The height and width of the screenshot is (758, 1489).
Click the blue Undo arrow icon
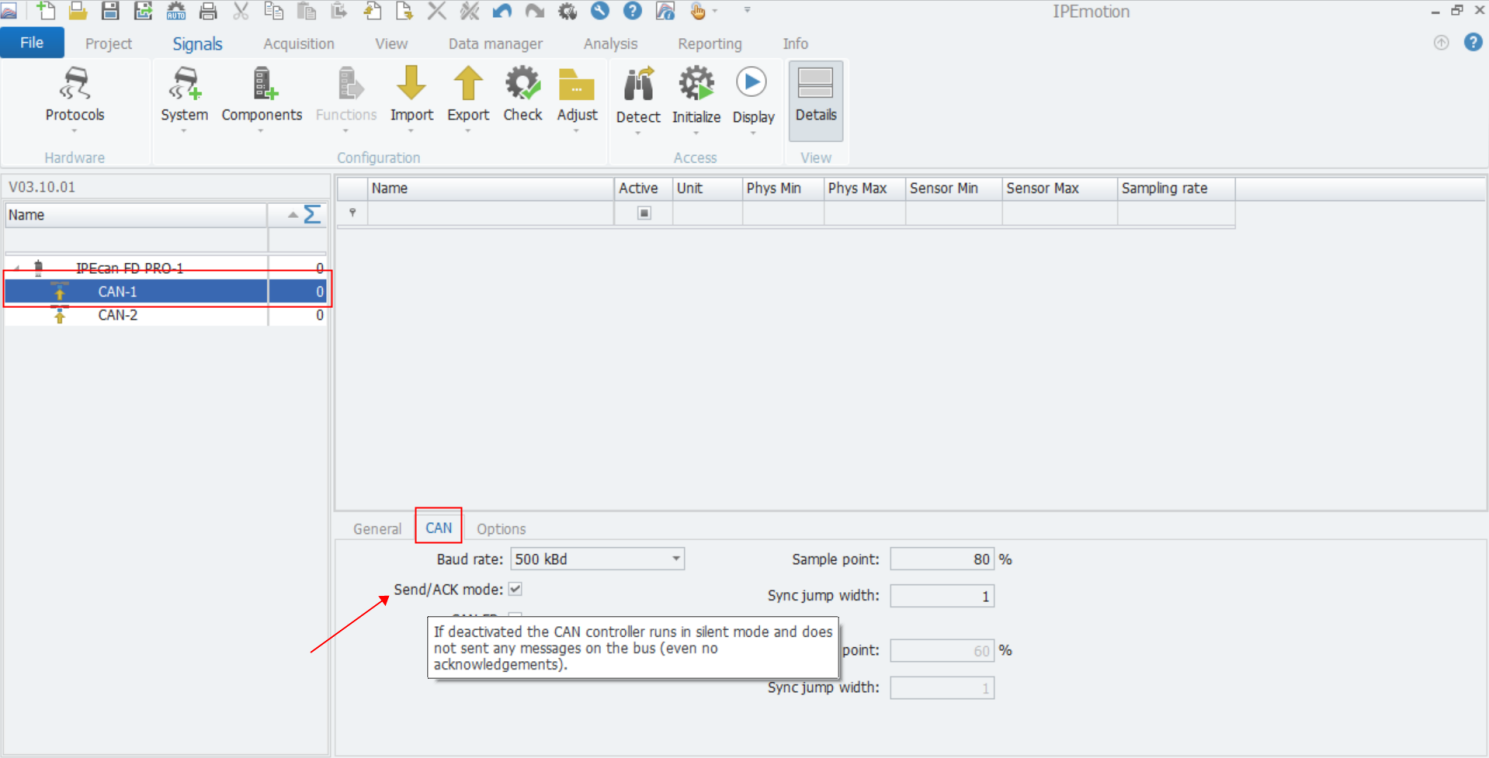(502, 12)
